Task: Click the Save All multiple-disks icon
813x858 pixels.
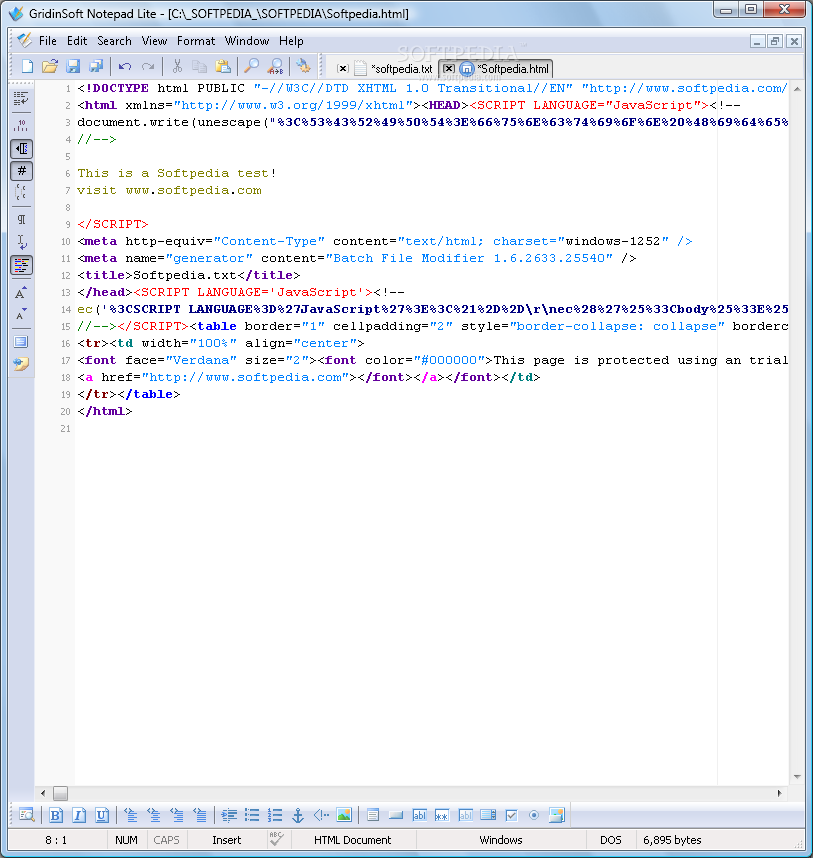Action: pos(96,67)
